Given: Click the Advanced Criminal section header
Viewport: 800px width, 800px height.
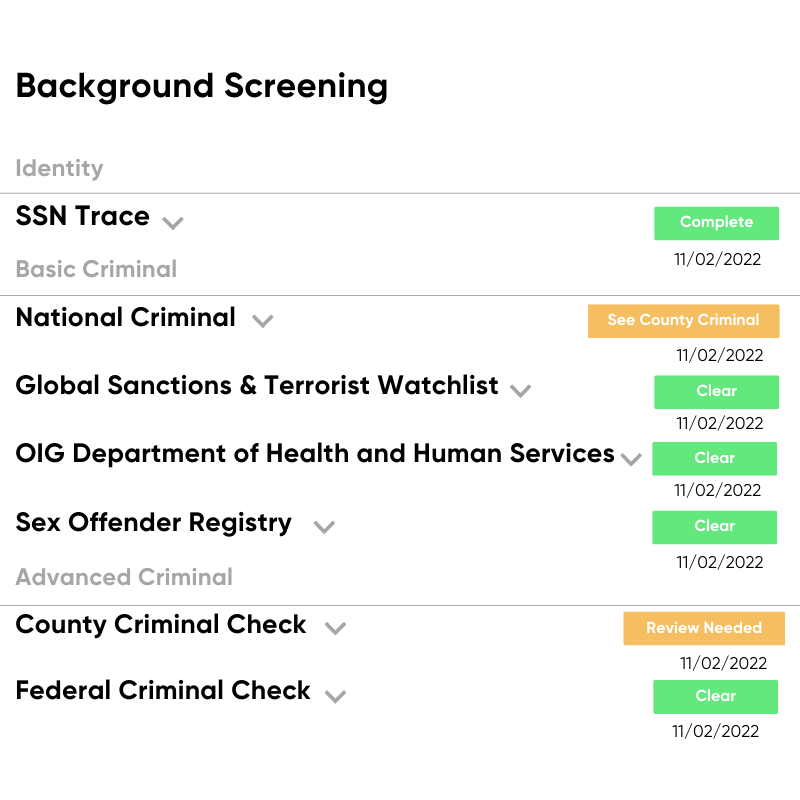Looking at the screenshot, I should tap(124, 577).
